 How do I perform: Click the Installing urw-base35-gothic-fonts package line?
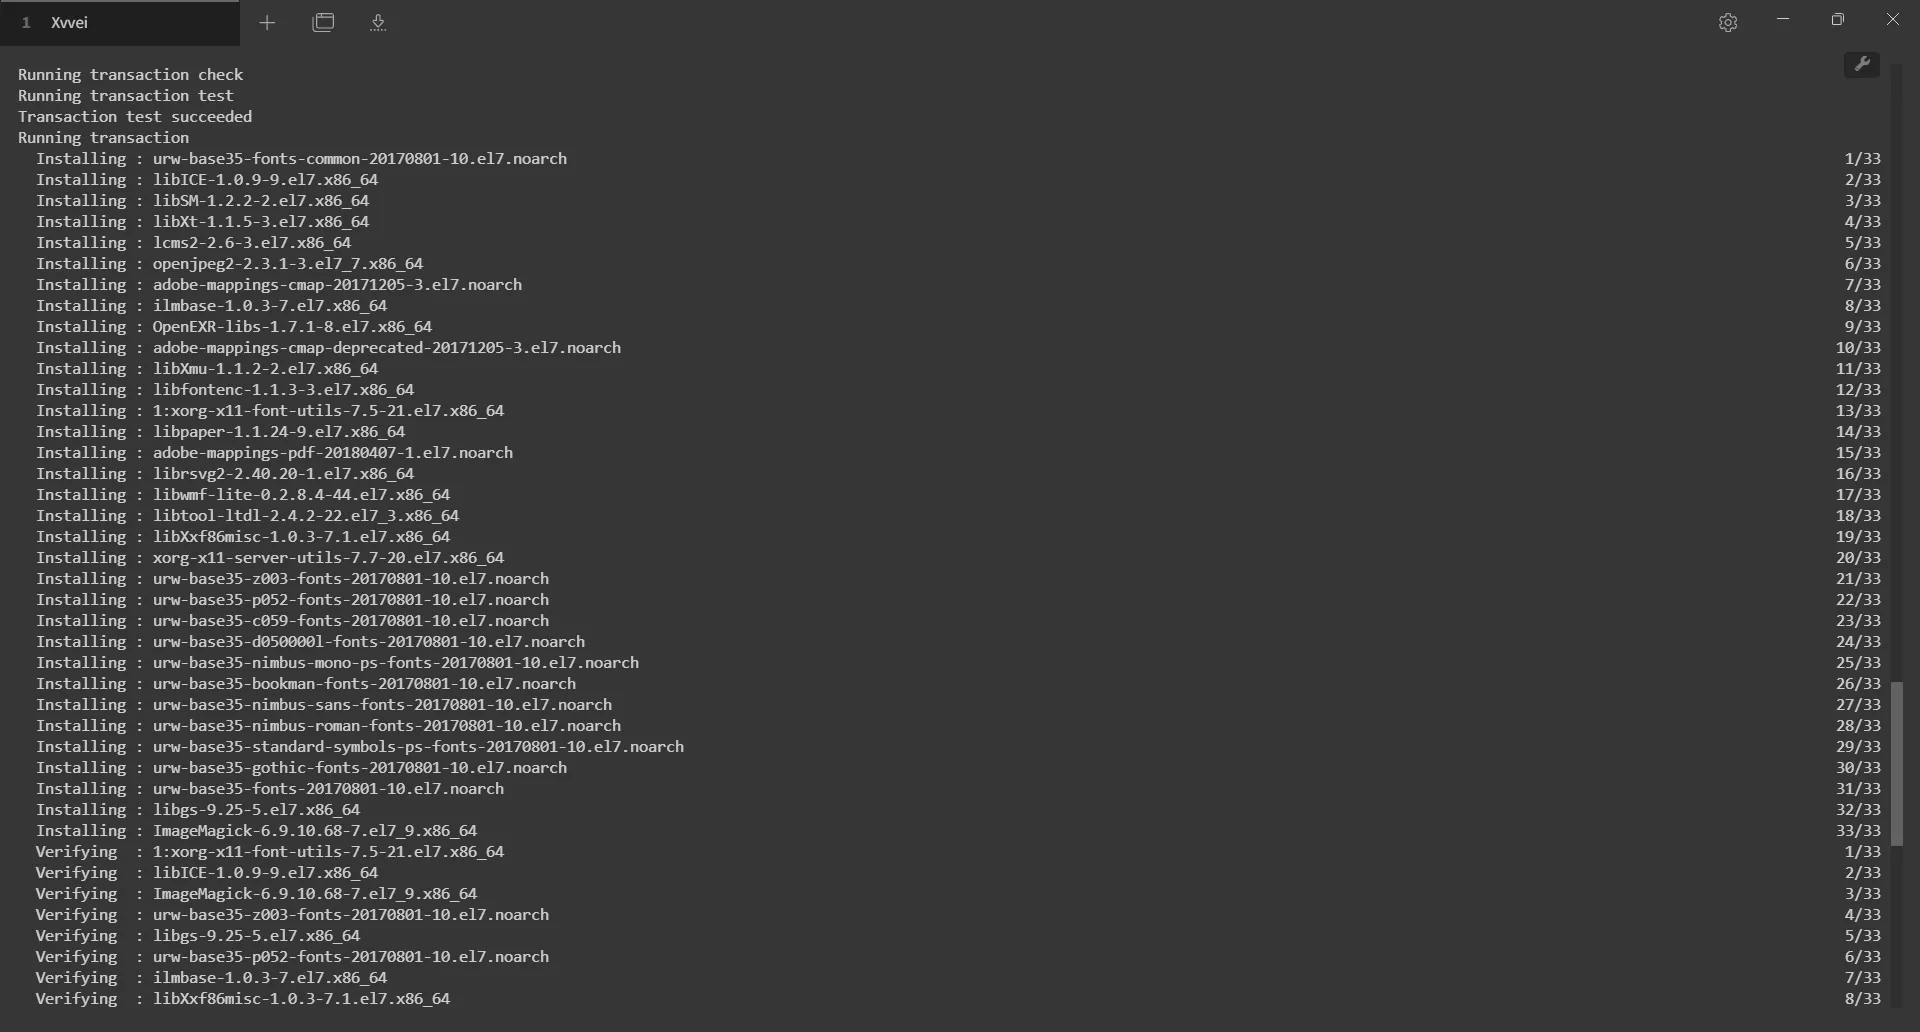301,767
